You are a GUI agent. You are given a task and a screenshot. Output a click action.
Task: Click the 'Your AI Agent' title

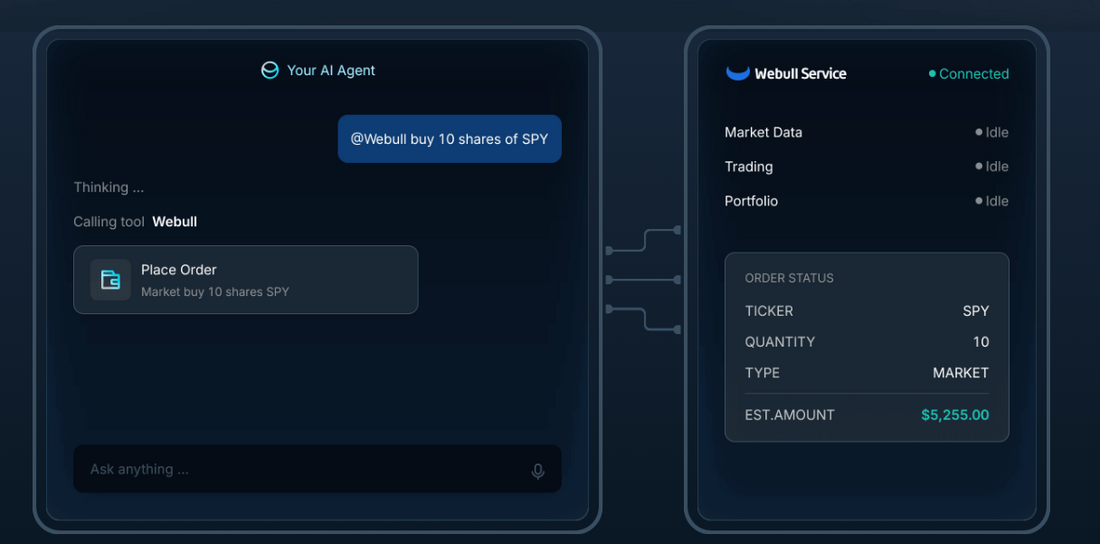coord(331,70)
